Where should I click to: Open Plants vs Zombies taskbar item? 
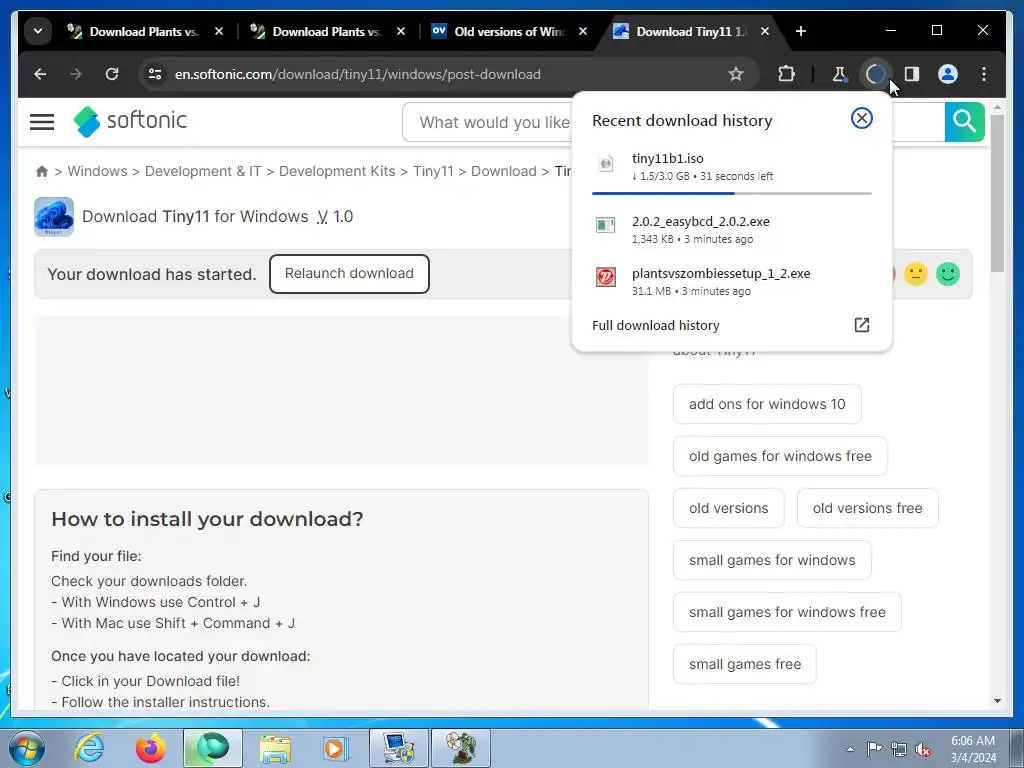coord(461,748)
